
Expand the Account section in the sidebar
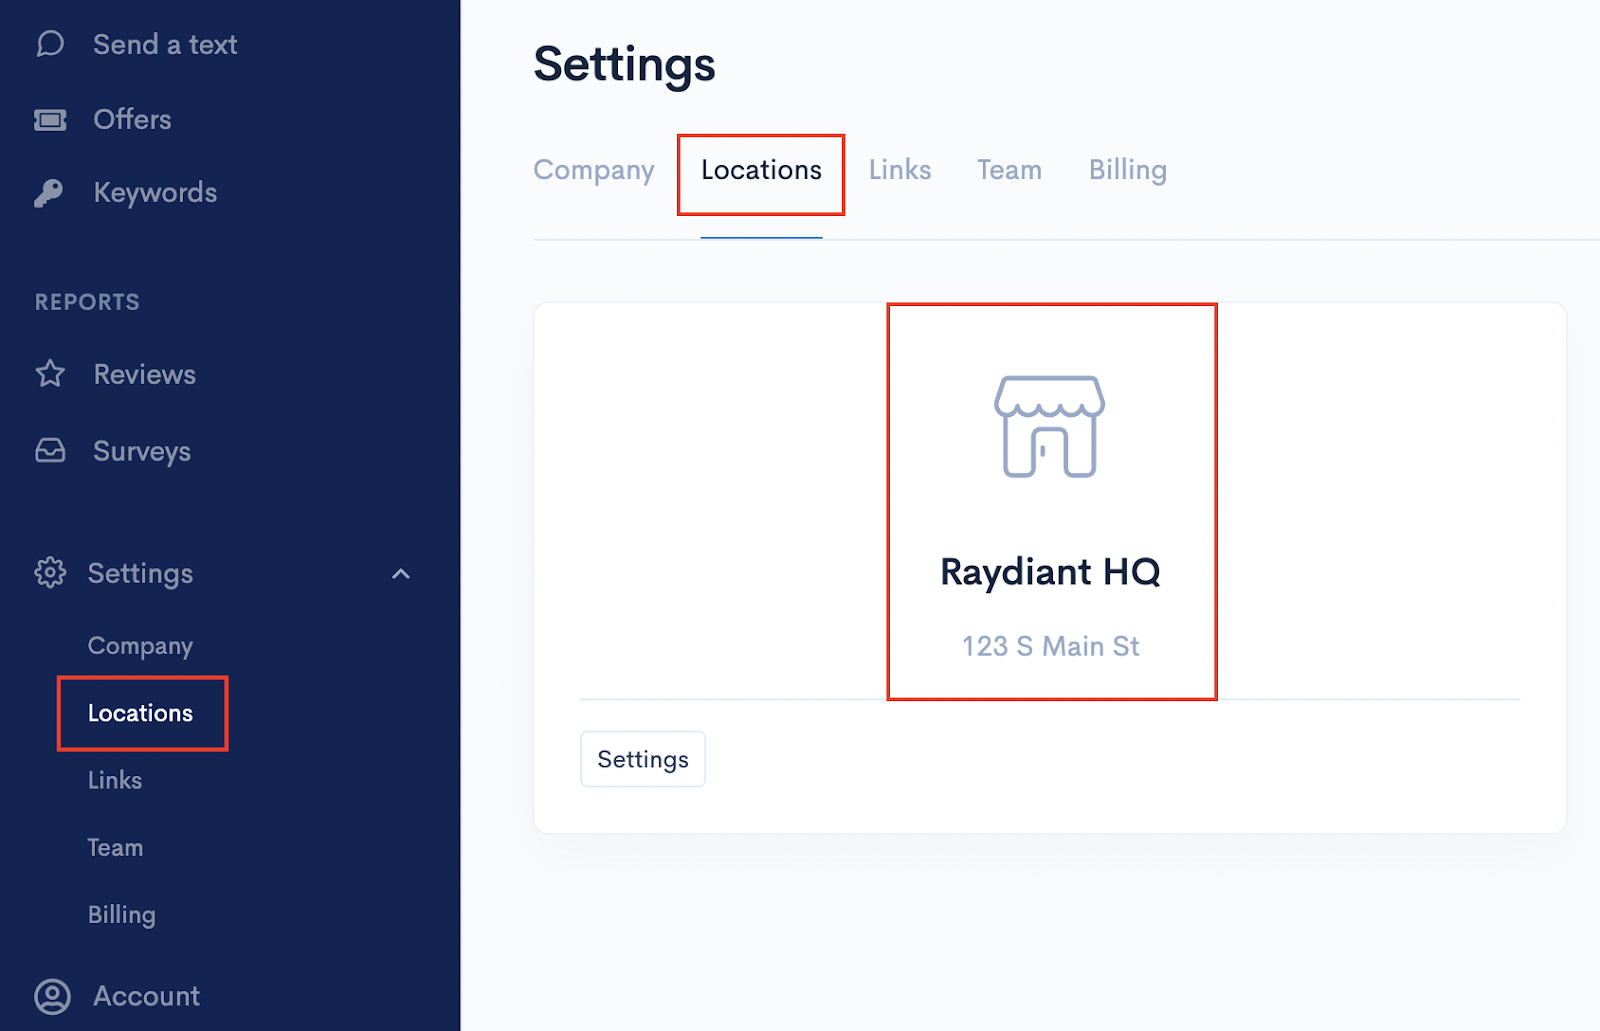point(146,996)
